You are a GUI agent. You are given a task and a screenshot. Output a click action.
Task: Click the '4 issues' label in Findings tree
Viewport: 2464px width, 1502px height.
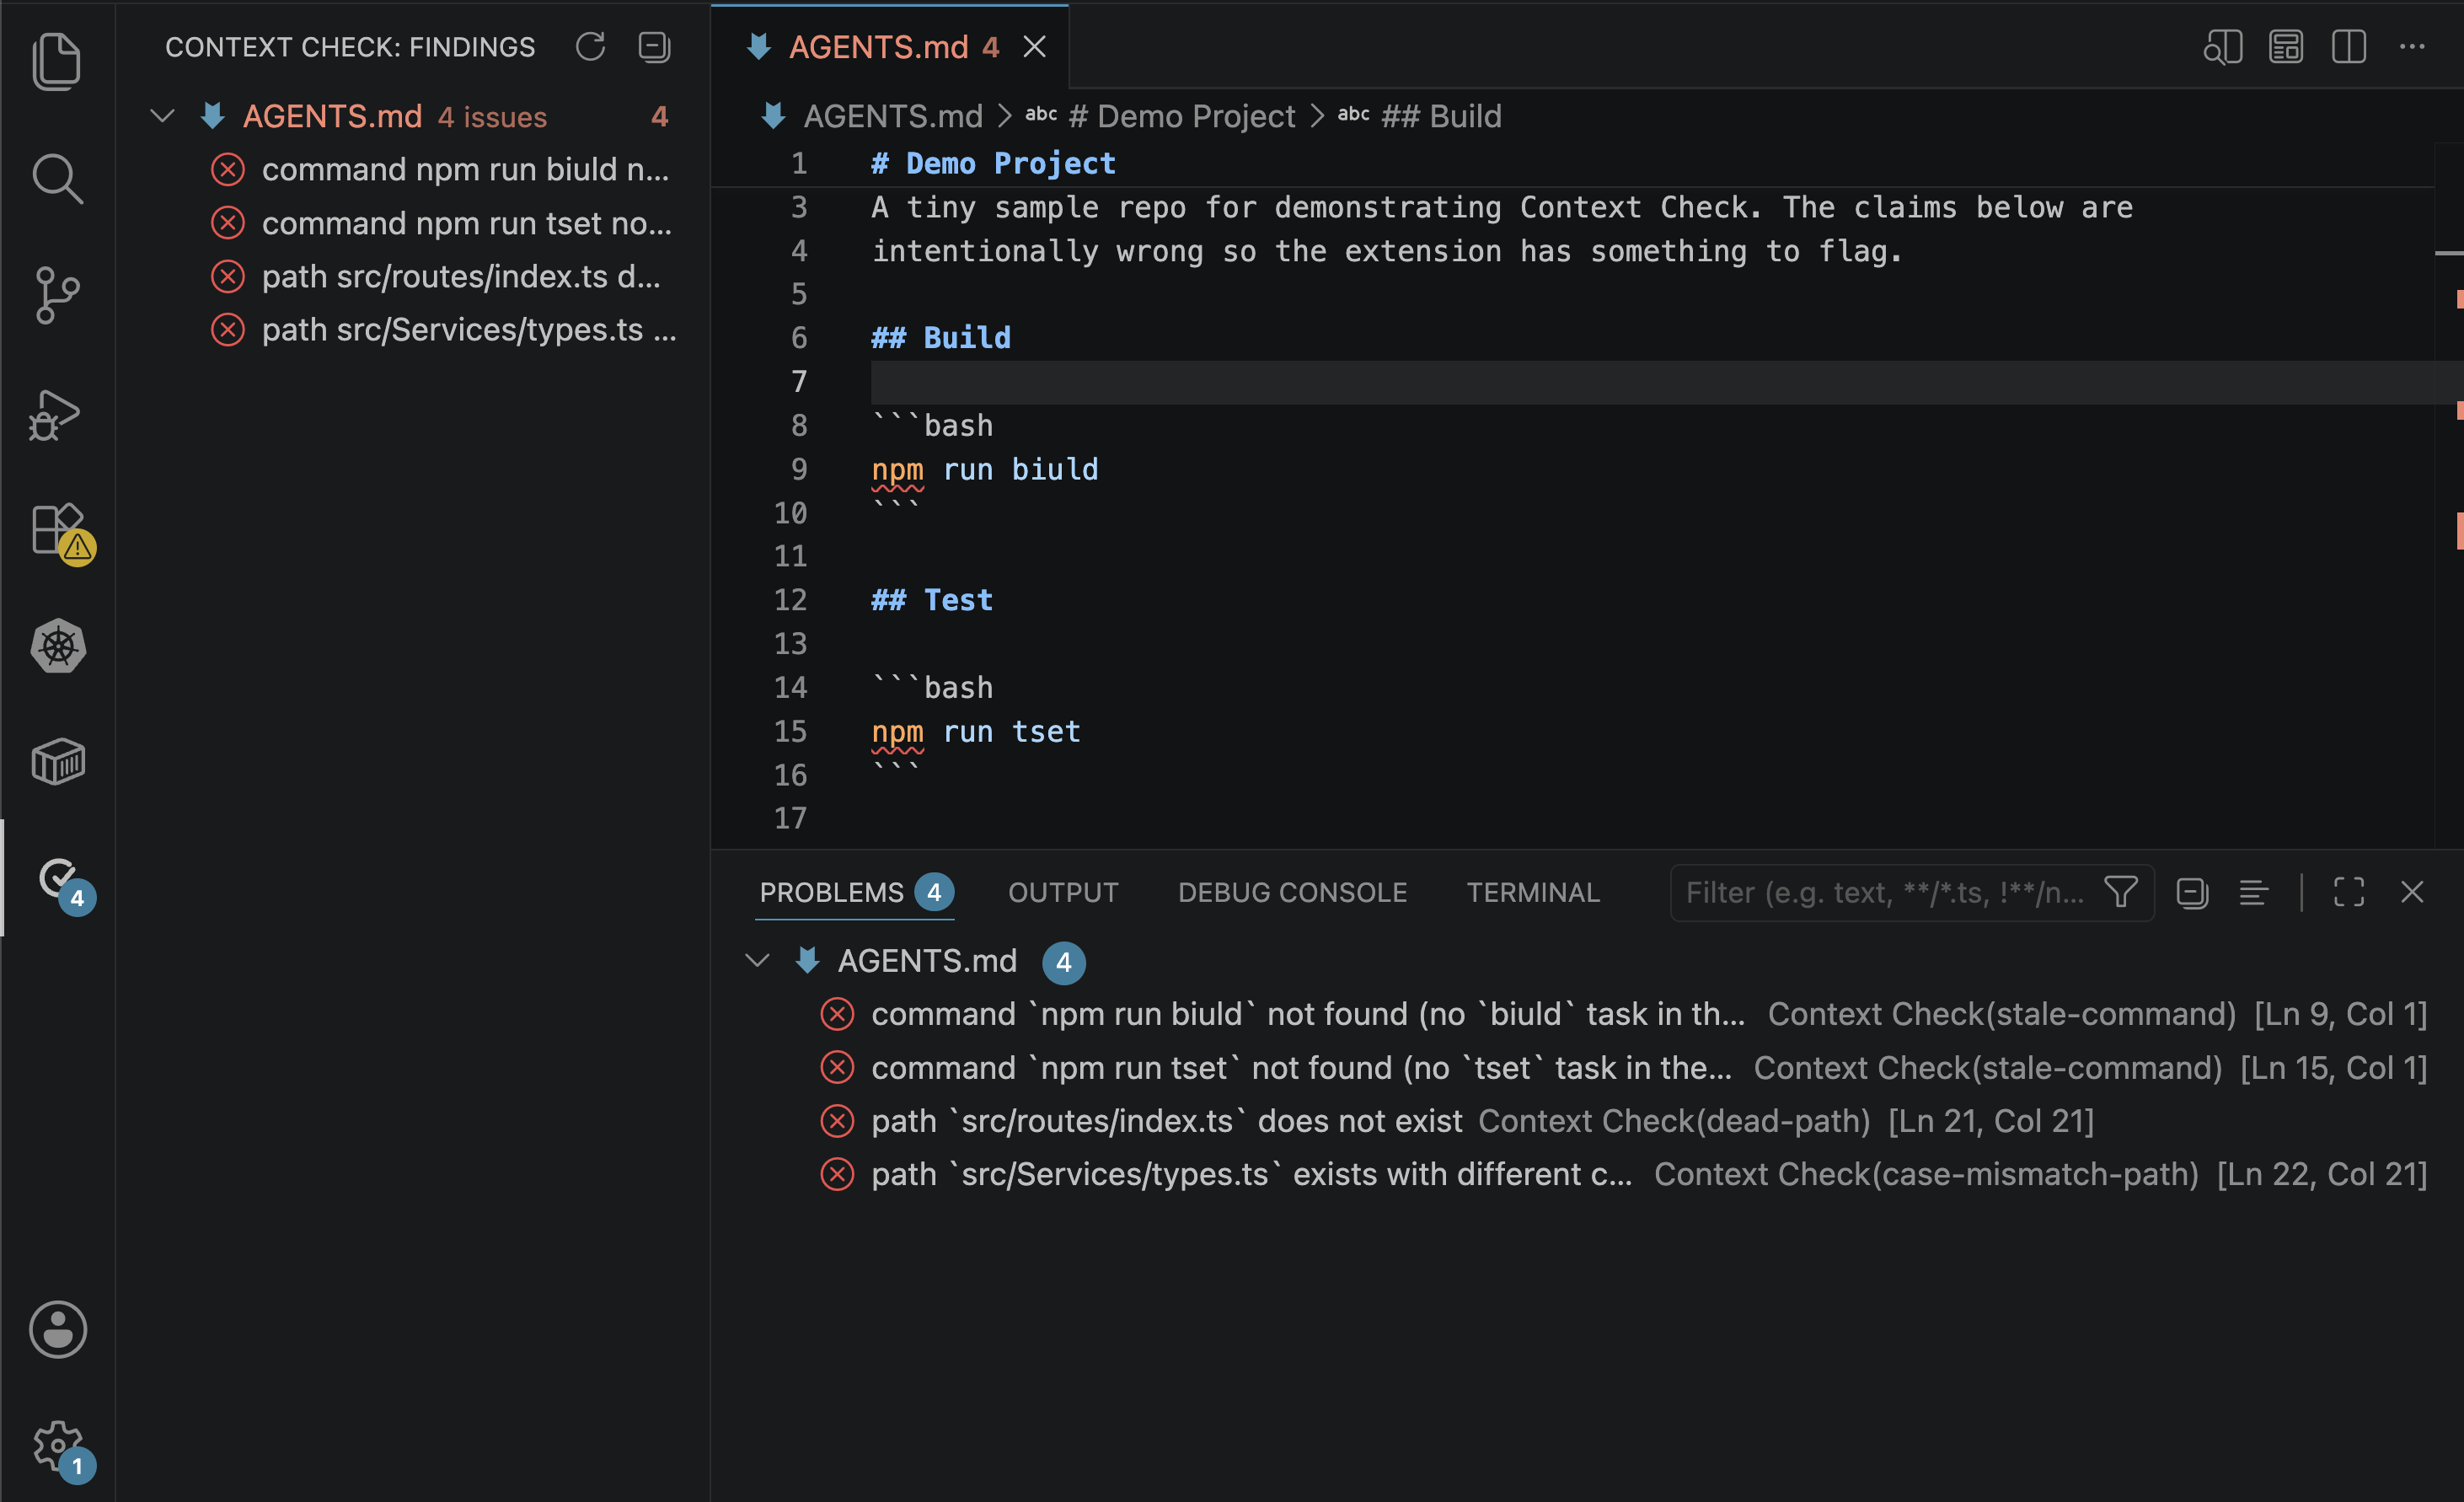click(492, 116)
